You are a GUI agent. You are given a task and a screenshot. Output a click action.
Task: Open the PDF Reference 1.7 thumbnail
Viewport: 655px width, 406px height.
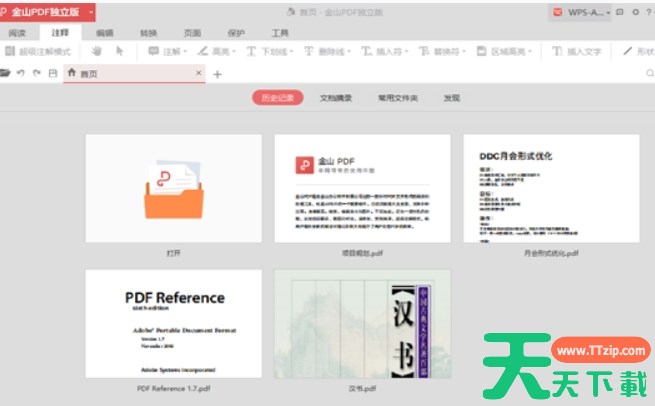[x=174, y=323]
